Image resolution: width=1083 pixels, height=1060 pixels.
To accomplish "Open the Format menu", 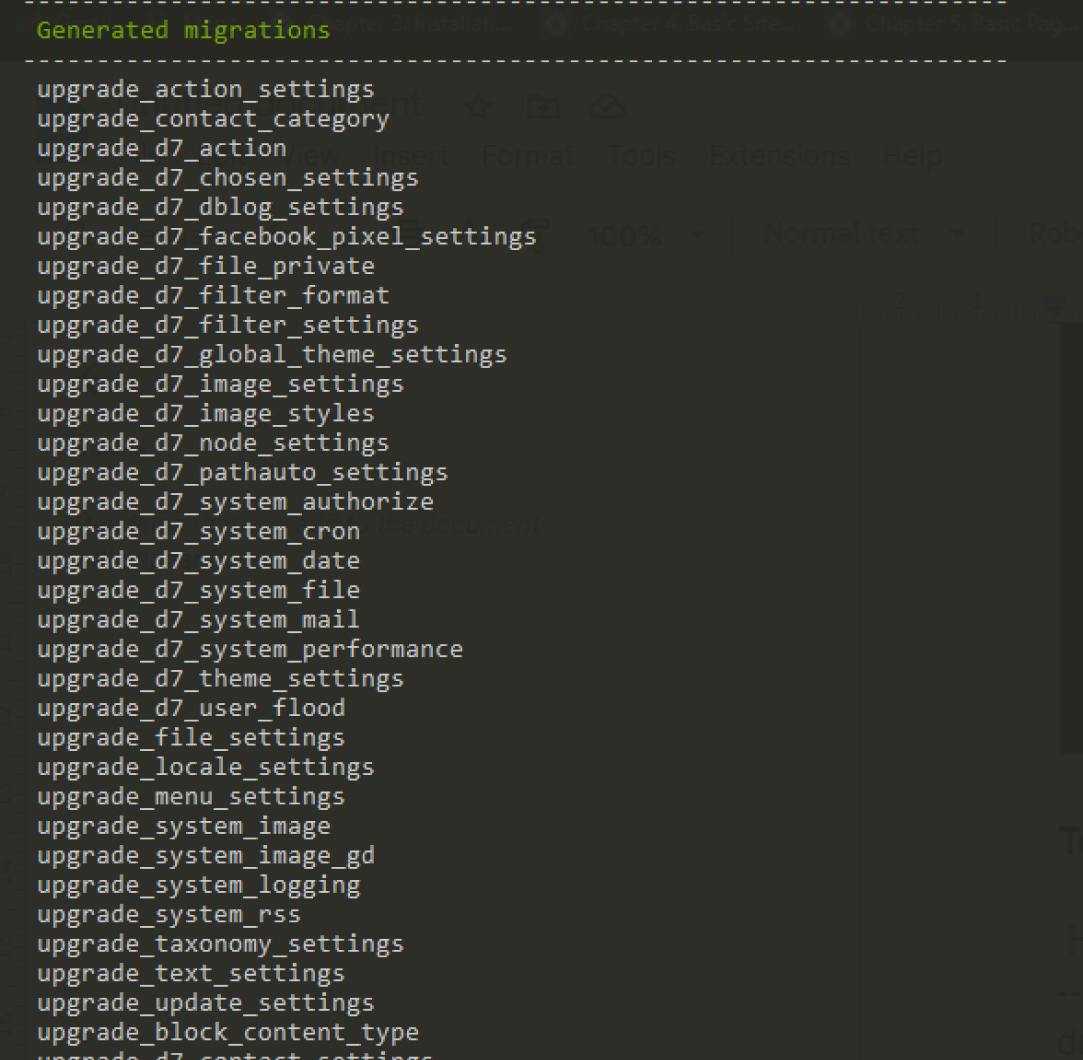I will pos(528,156).
